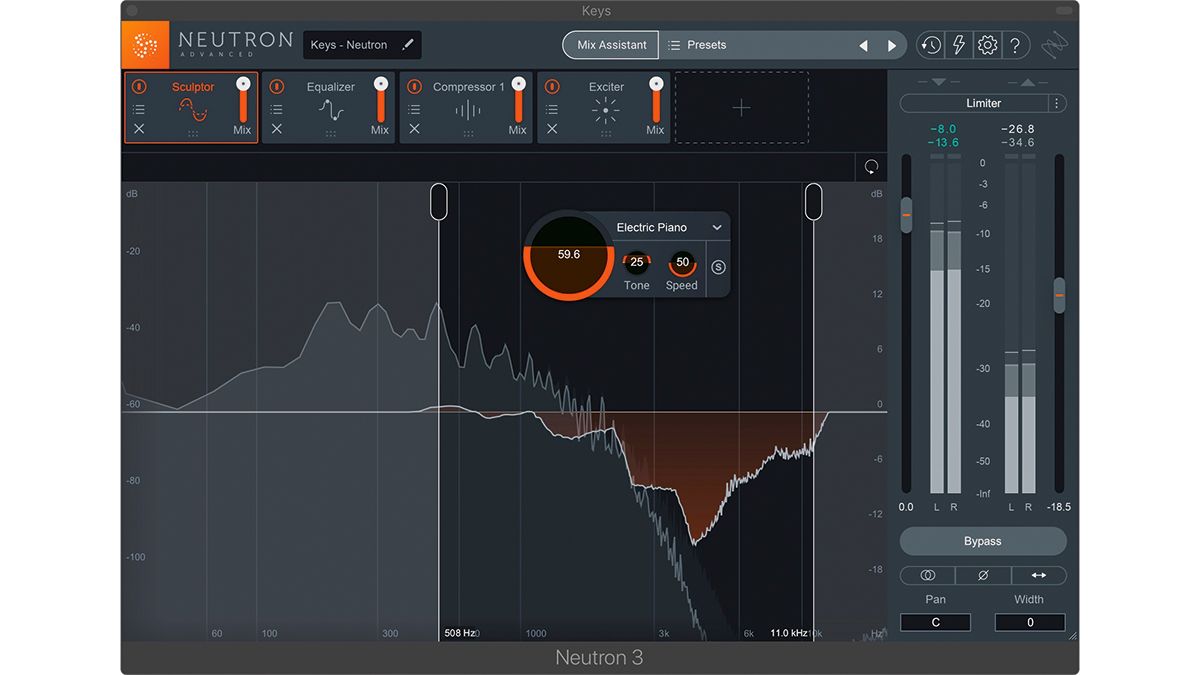Image resolution: width=1200 pixels, height=675 pixels.
Task: Adjust the Compressor 1 Mix slider
Action: (518, 99)
